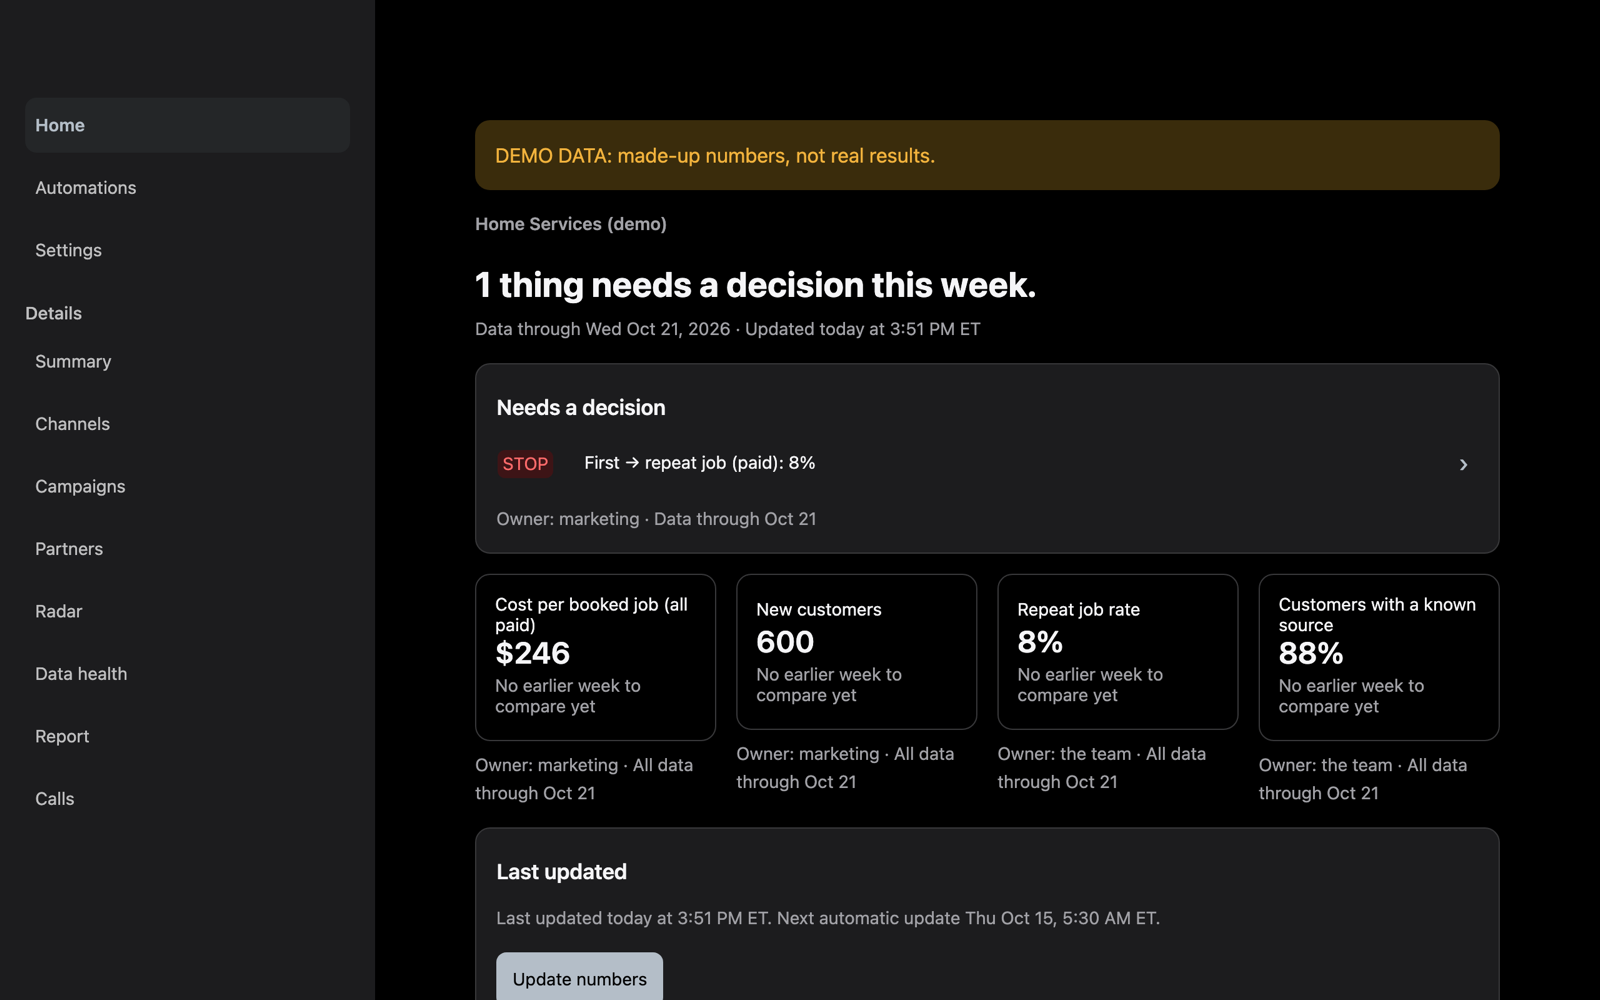Open the Radar view

click(187, 611)
